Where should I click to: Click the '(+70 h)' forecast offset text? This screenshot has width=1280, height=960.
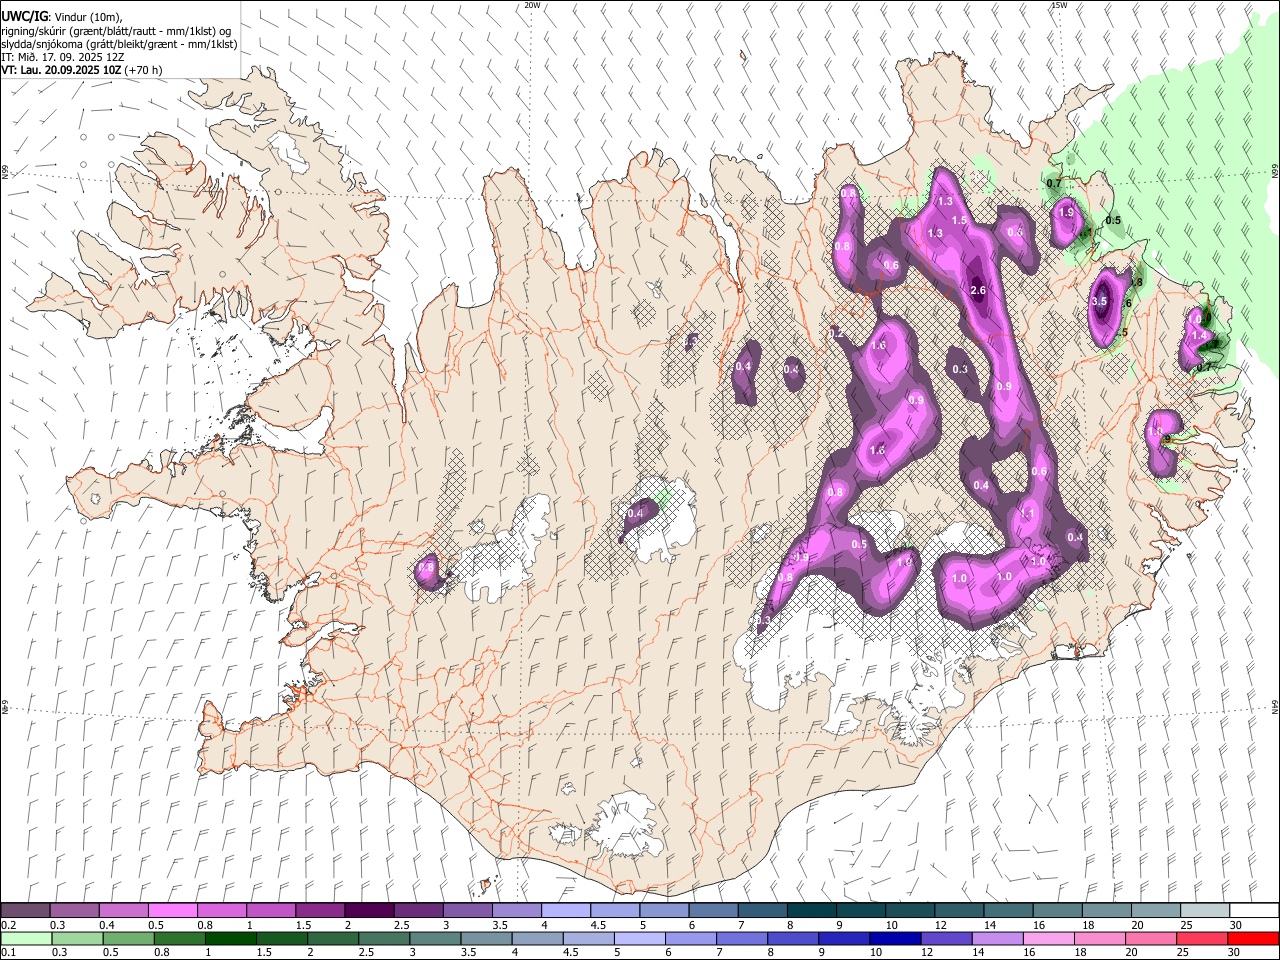pyautogui.click(x=144, y=70)
